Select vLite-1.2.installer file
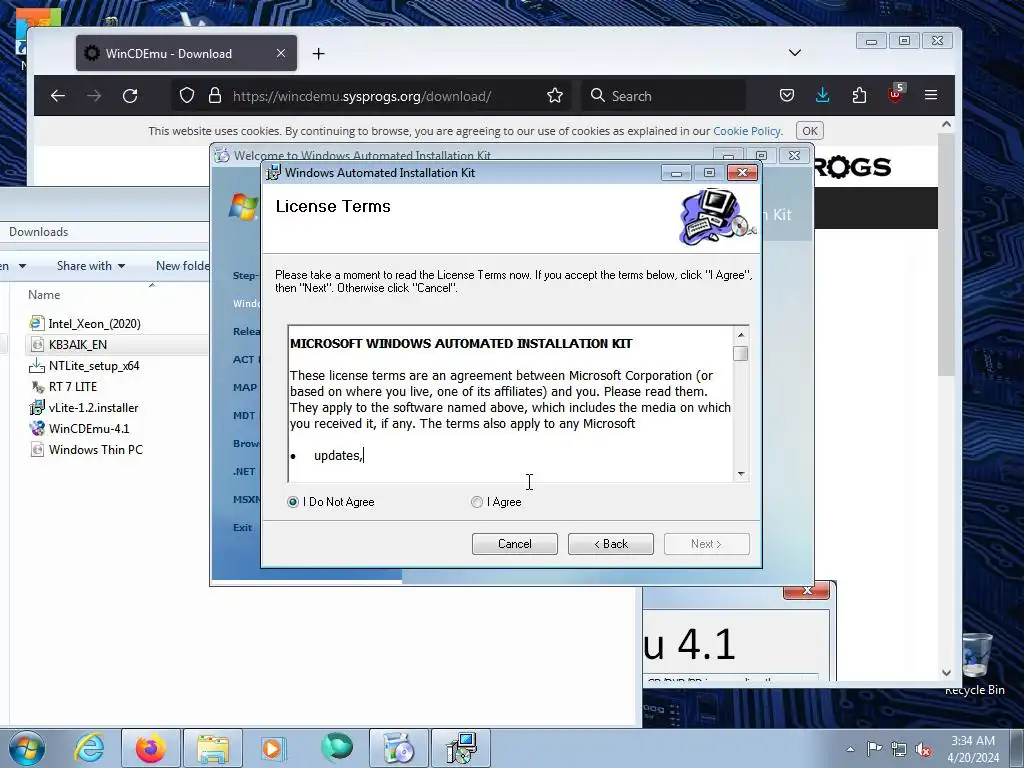Screen dimensions: 1024x768 click(93, 408)
